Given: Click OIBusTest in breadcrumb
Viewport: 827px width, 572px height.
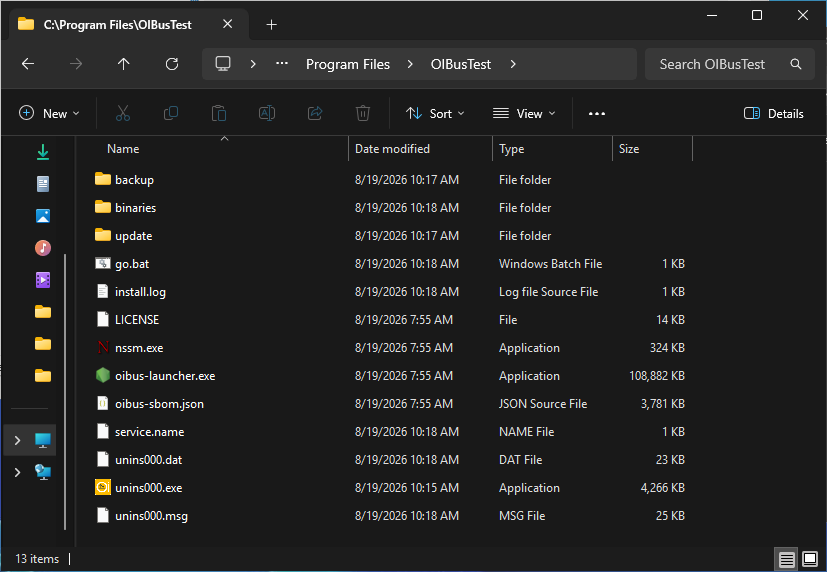Looking at the screenshot, I should tap(460, 64).
